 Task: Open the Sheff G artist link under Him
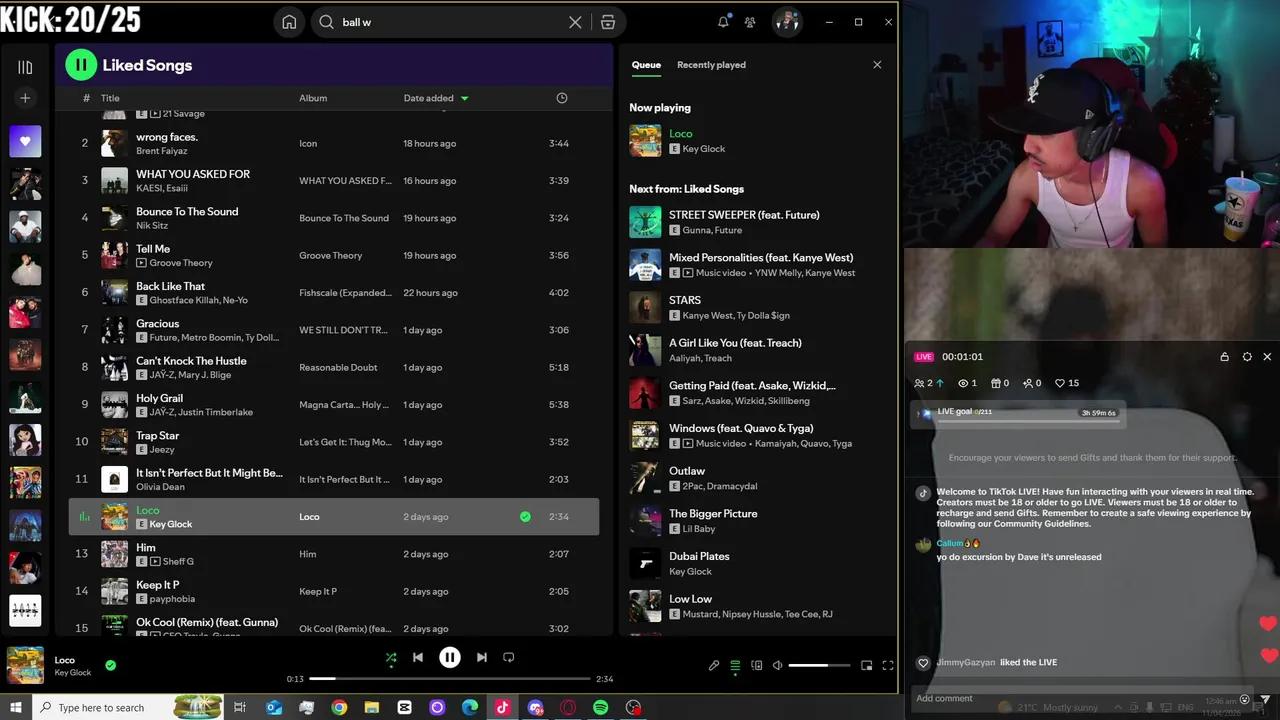click(x=178, y=562)
